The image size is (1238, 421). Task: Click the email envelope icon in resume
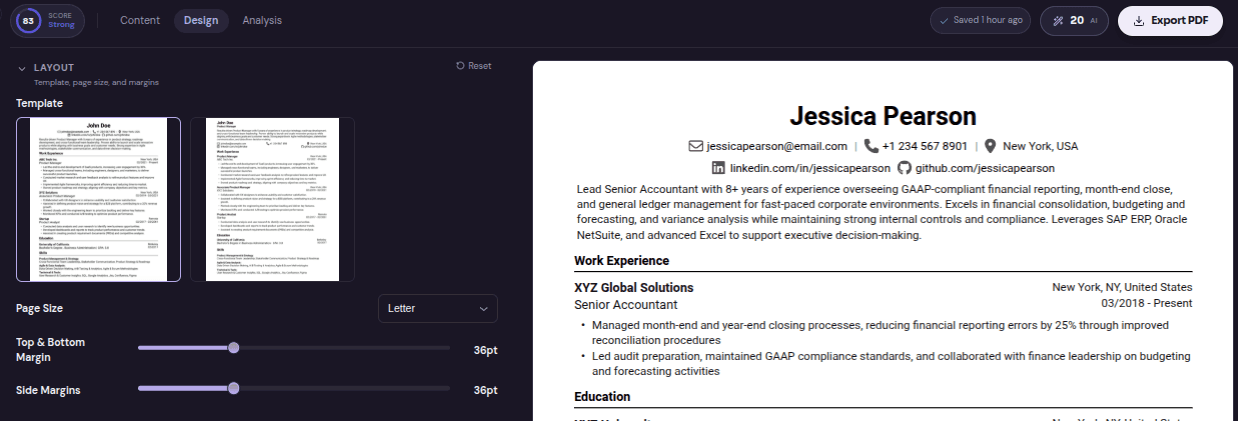click(696, 146)
